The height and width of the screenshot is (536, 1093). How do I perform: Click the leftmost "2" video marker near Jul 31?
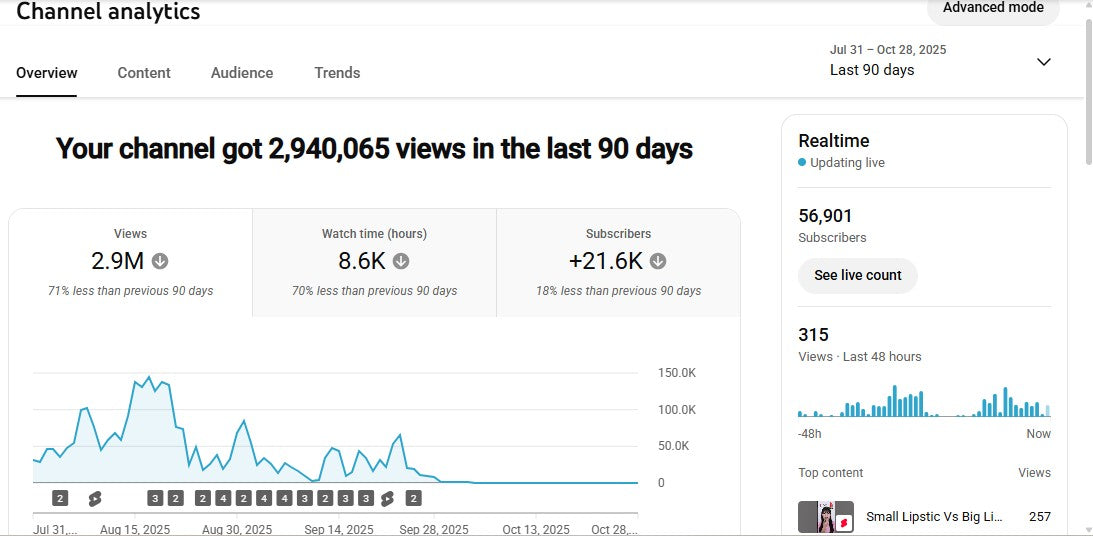[60, 498]
